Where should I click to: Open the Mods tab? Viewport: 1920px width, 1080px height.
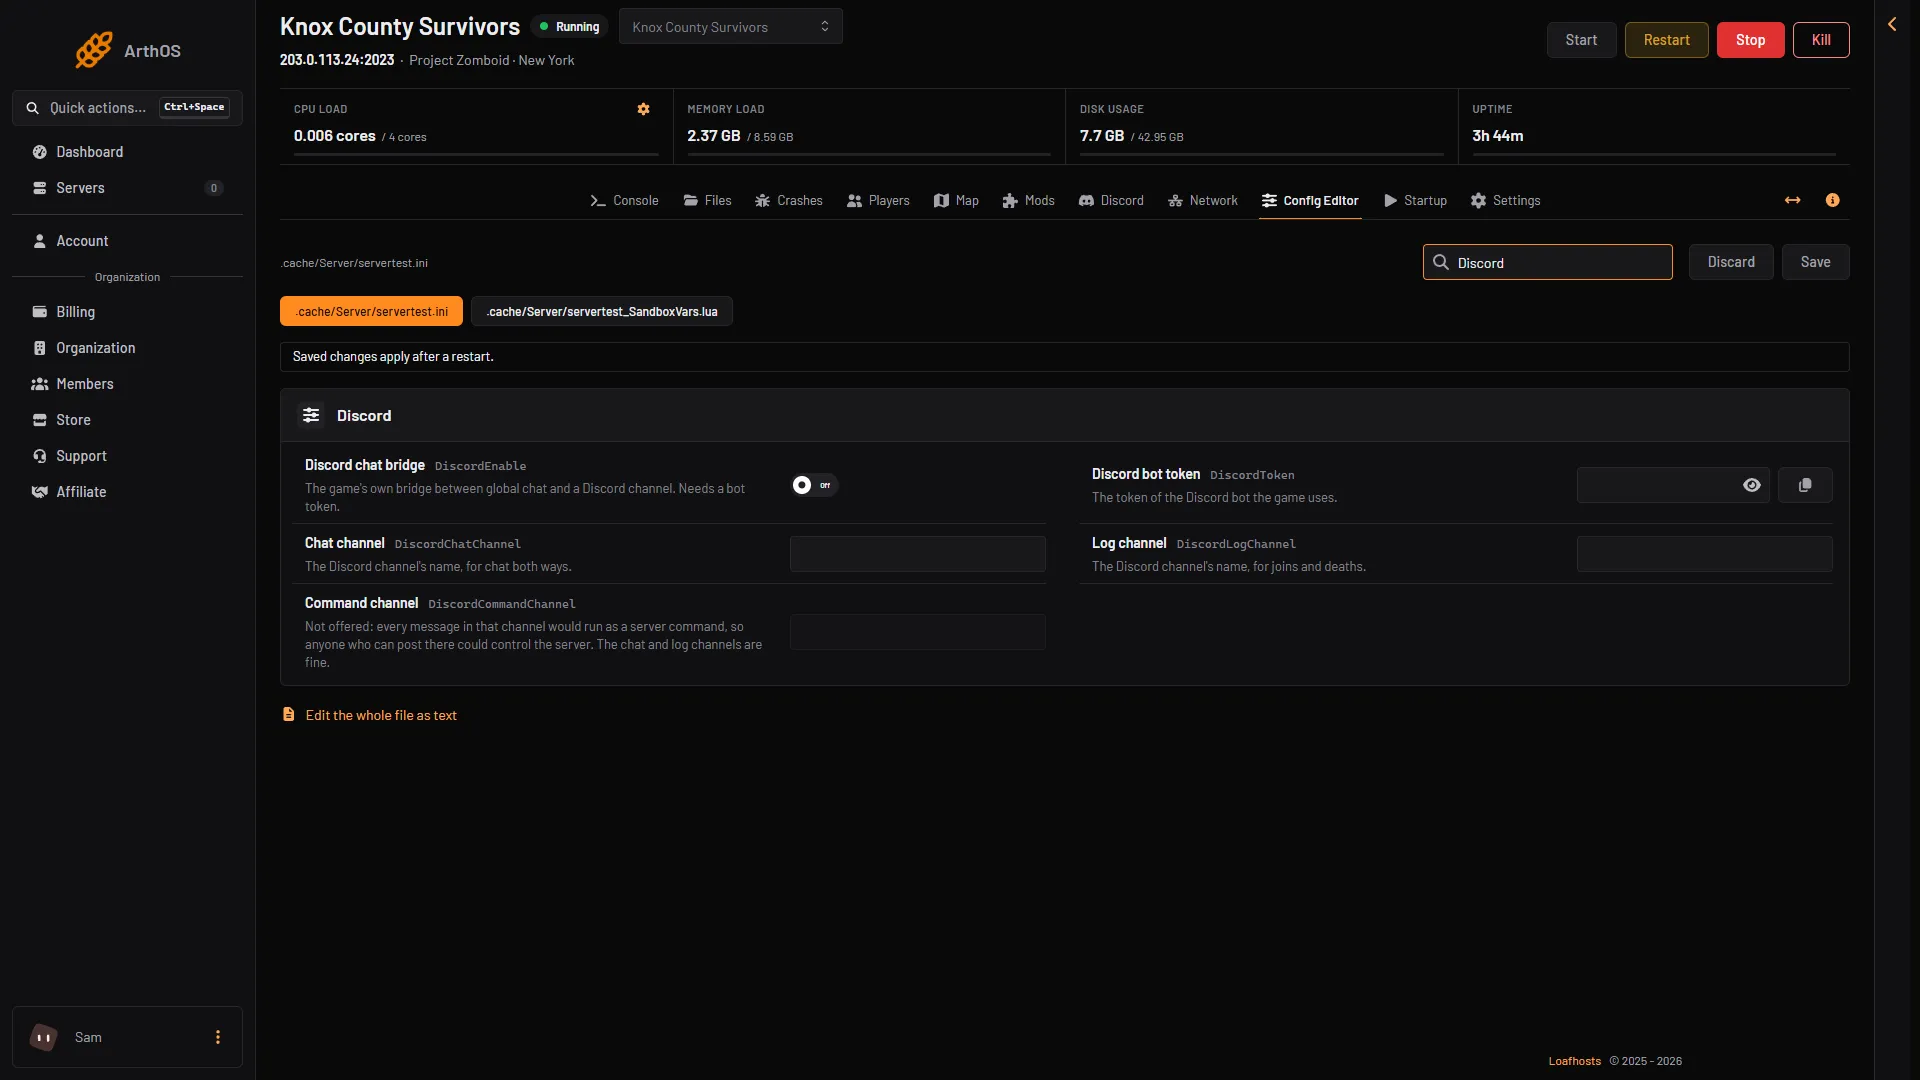(1029, 201)
